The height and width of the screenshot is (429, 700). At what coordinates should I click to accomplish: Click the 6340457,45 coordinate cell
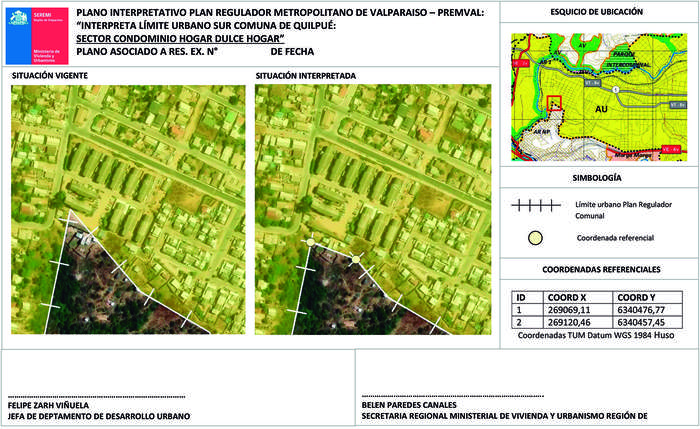point(643,323)
